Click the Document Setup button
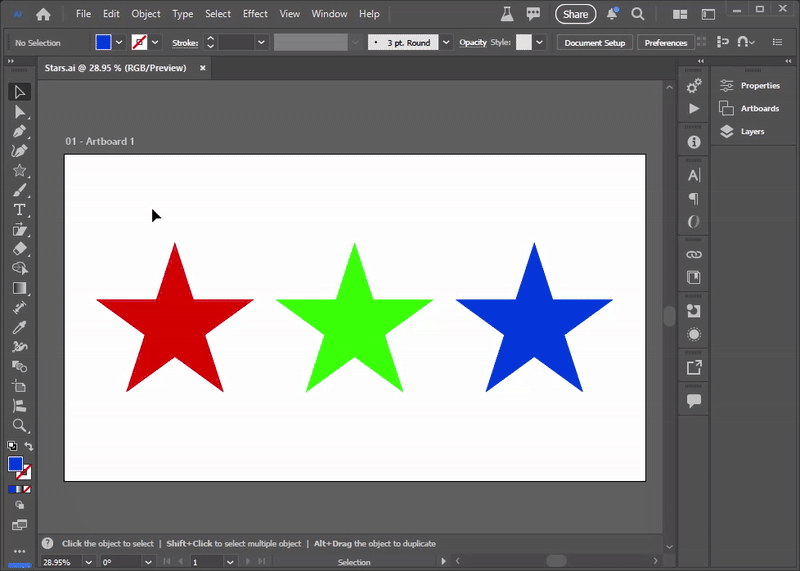Image resolution: width=800 pixels, height=571 pixels. coord(594,43)
